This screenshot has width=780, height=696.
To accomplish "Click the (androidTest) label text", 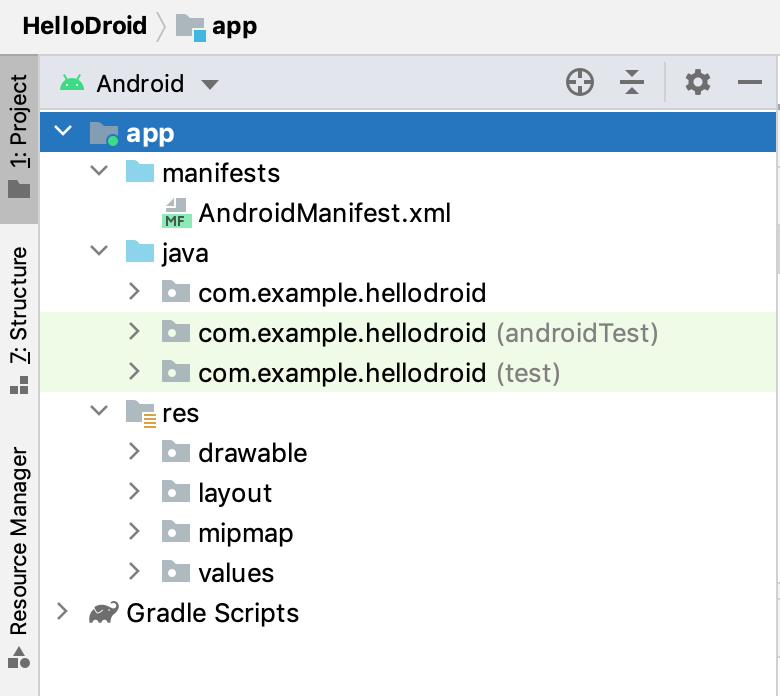I will pos(578,333).
